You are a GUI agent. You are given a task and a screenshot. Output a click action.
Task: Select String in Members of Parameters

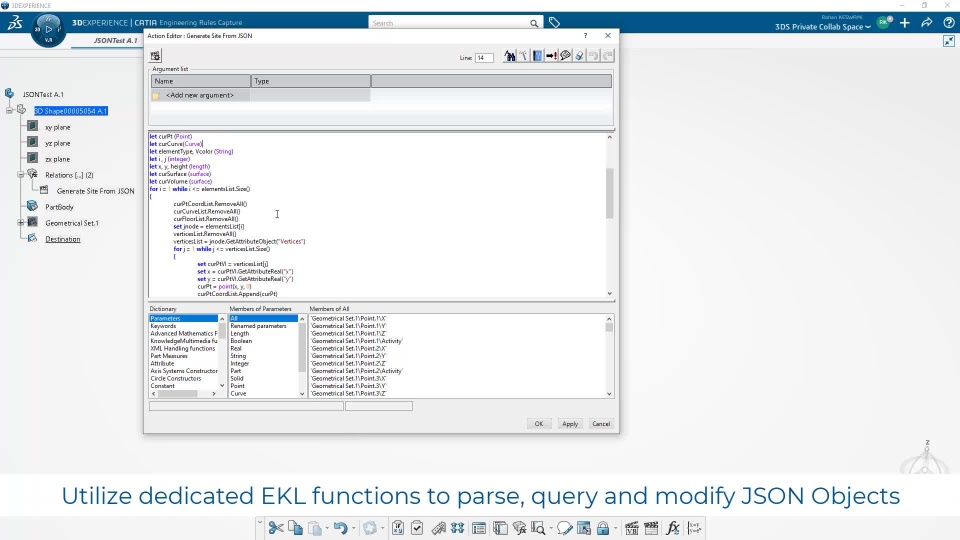238,356
